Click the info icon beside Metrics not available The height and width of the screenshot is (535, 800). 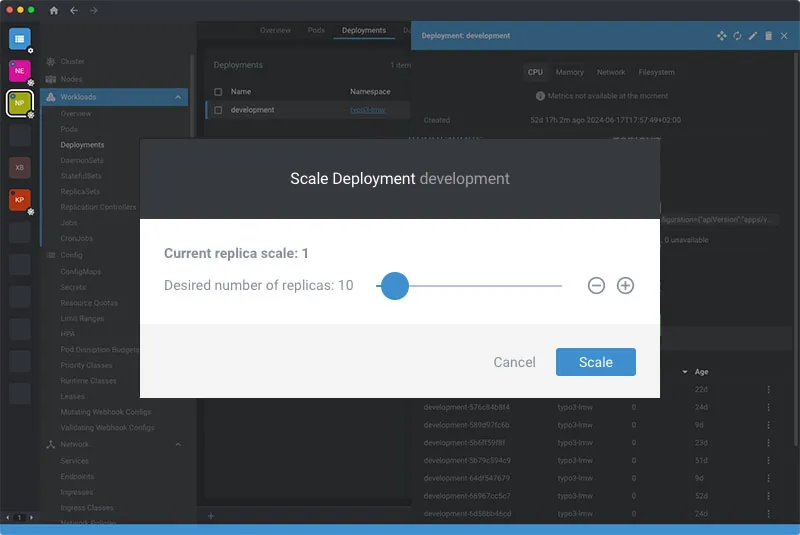[540, 96]
